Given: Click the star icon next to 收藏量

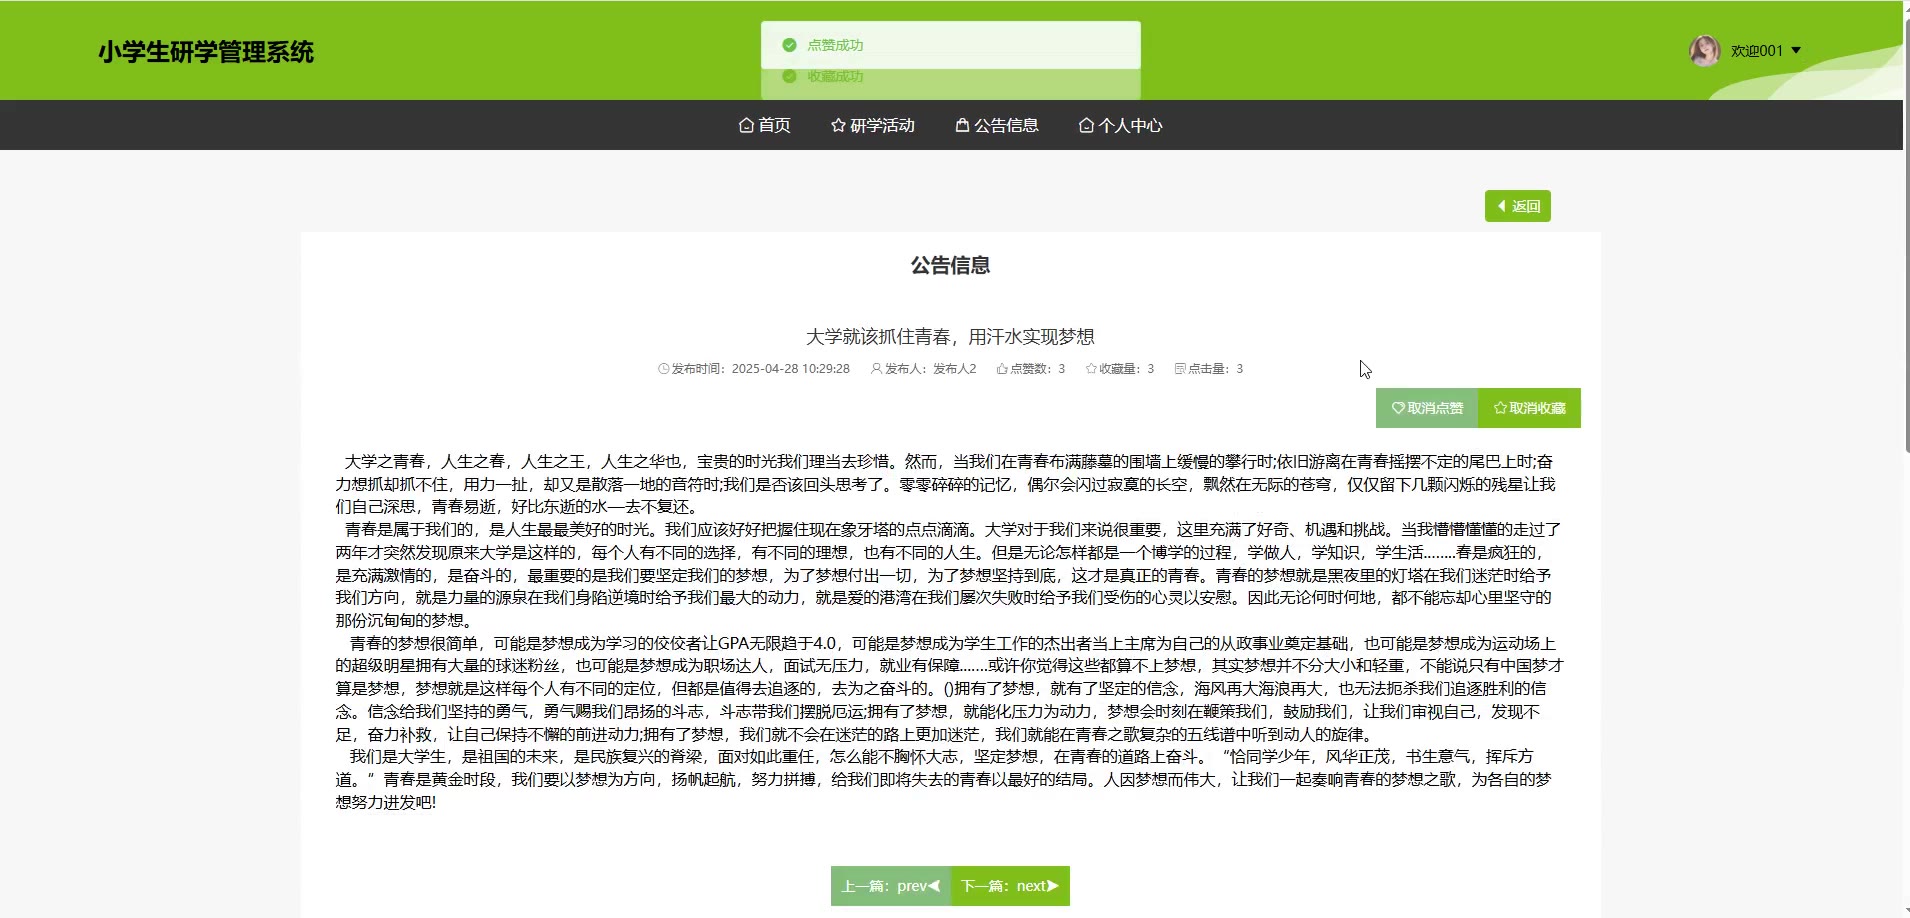Looking at the screenshot, I should [1091, 369].
